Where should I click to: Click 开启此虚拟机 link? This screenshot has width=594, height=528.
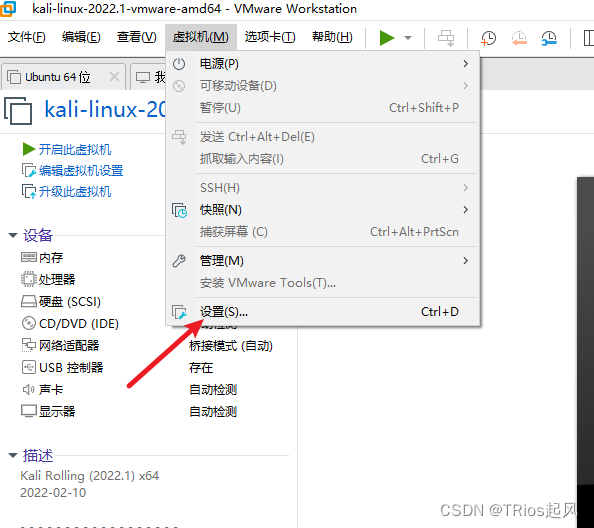point(75,150)
